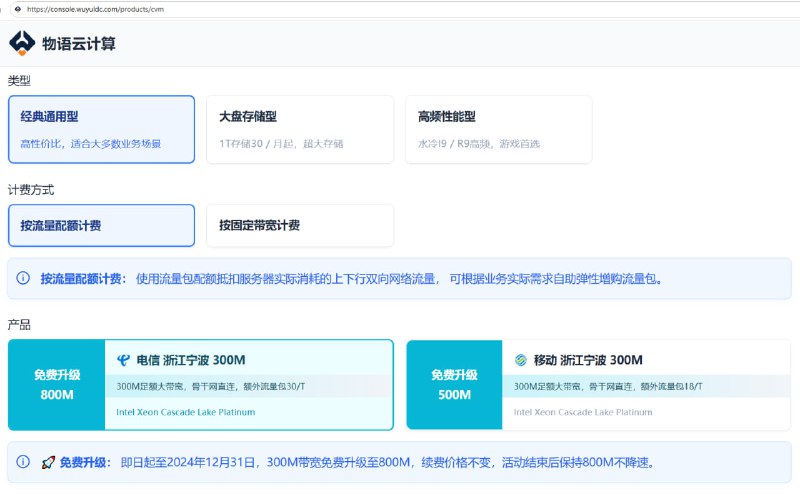Click the browser address bar URL
This screenshot has height=495, width=800.
(95, 9)
